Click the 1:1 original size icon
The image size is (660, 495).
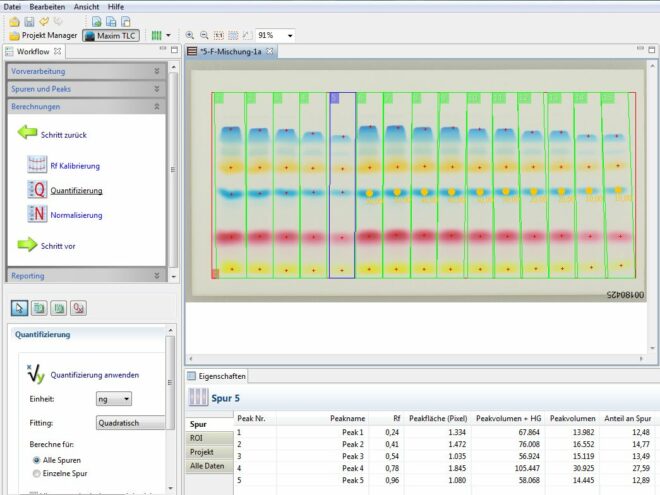click(x=219, y=35)
